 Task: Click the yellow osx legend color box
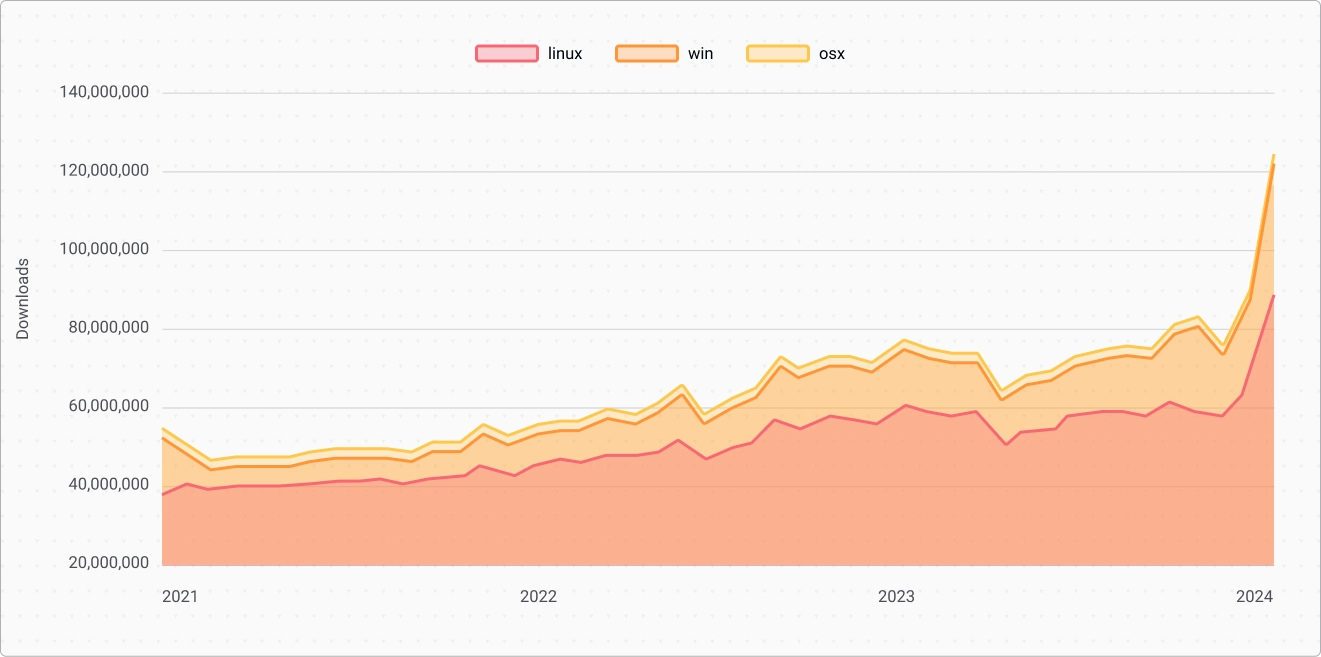click(x=777, y=54)
